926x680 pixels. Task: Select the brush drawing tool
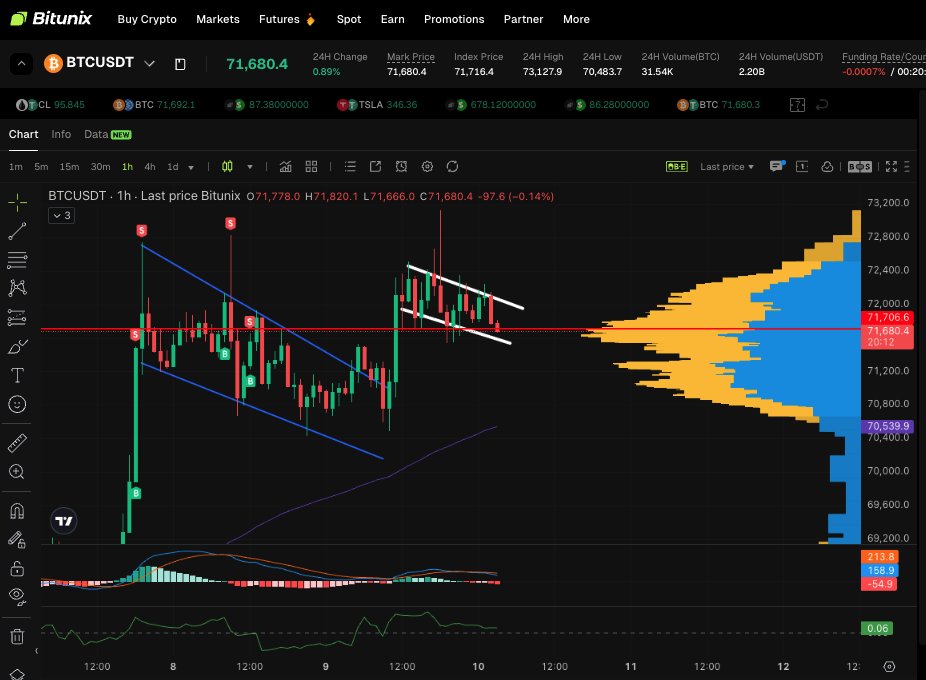(17, 346)
